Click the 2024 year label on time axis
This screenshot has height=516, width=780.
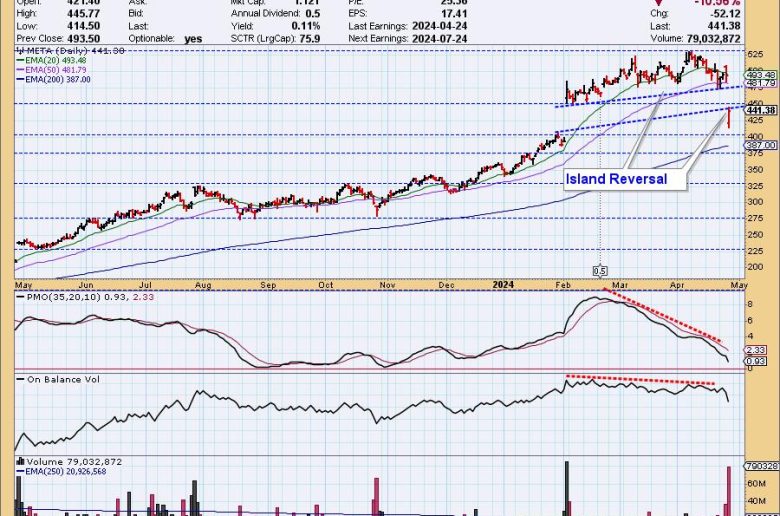click(x=503, y=285)
